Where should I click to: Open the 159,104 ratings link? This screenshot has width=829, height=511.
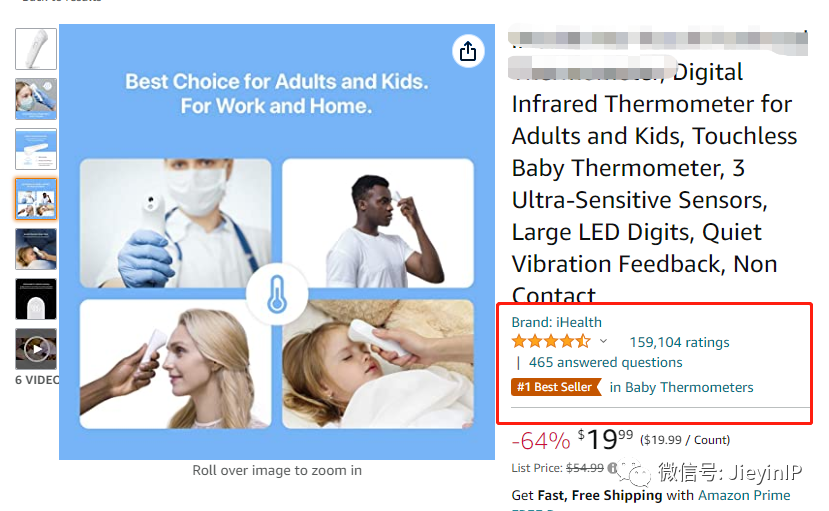[679, 342]
